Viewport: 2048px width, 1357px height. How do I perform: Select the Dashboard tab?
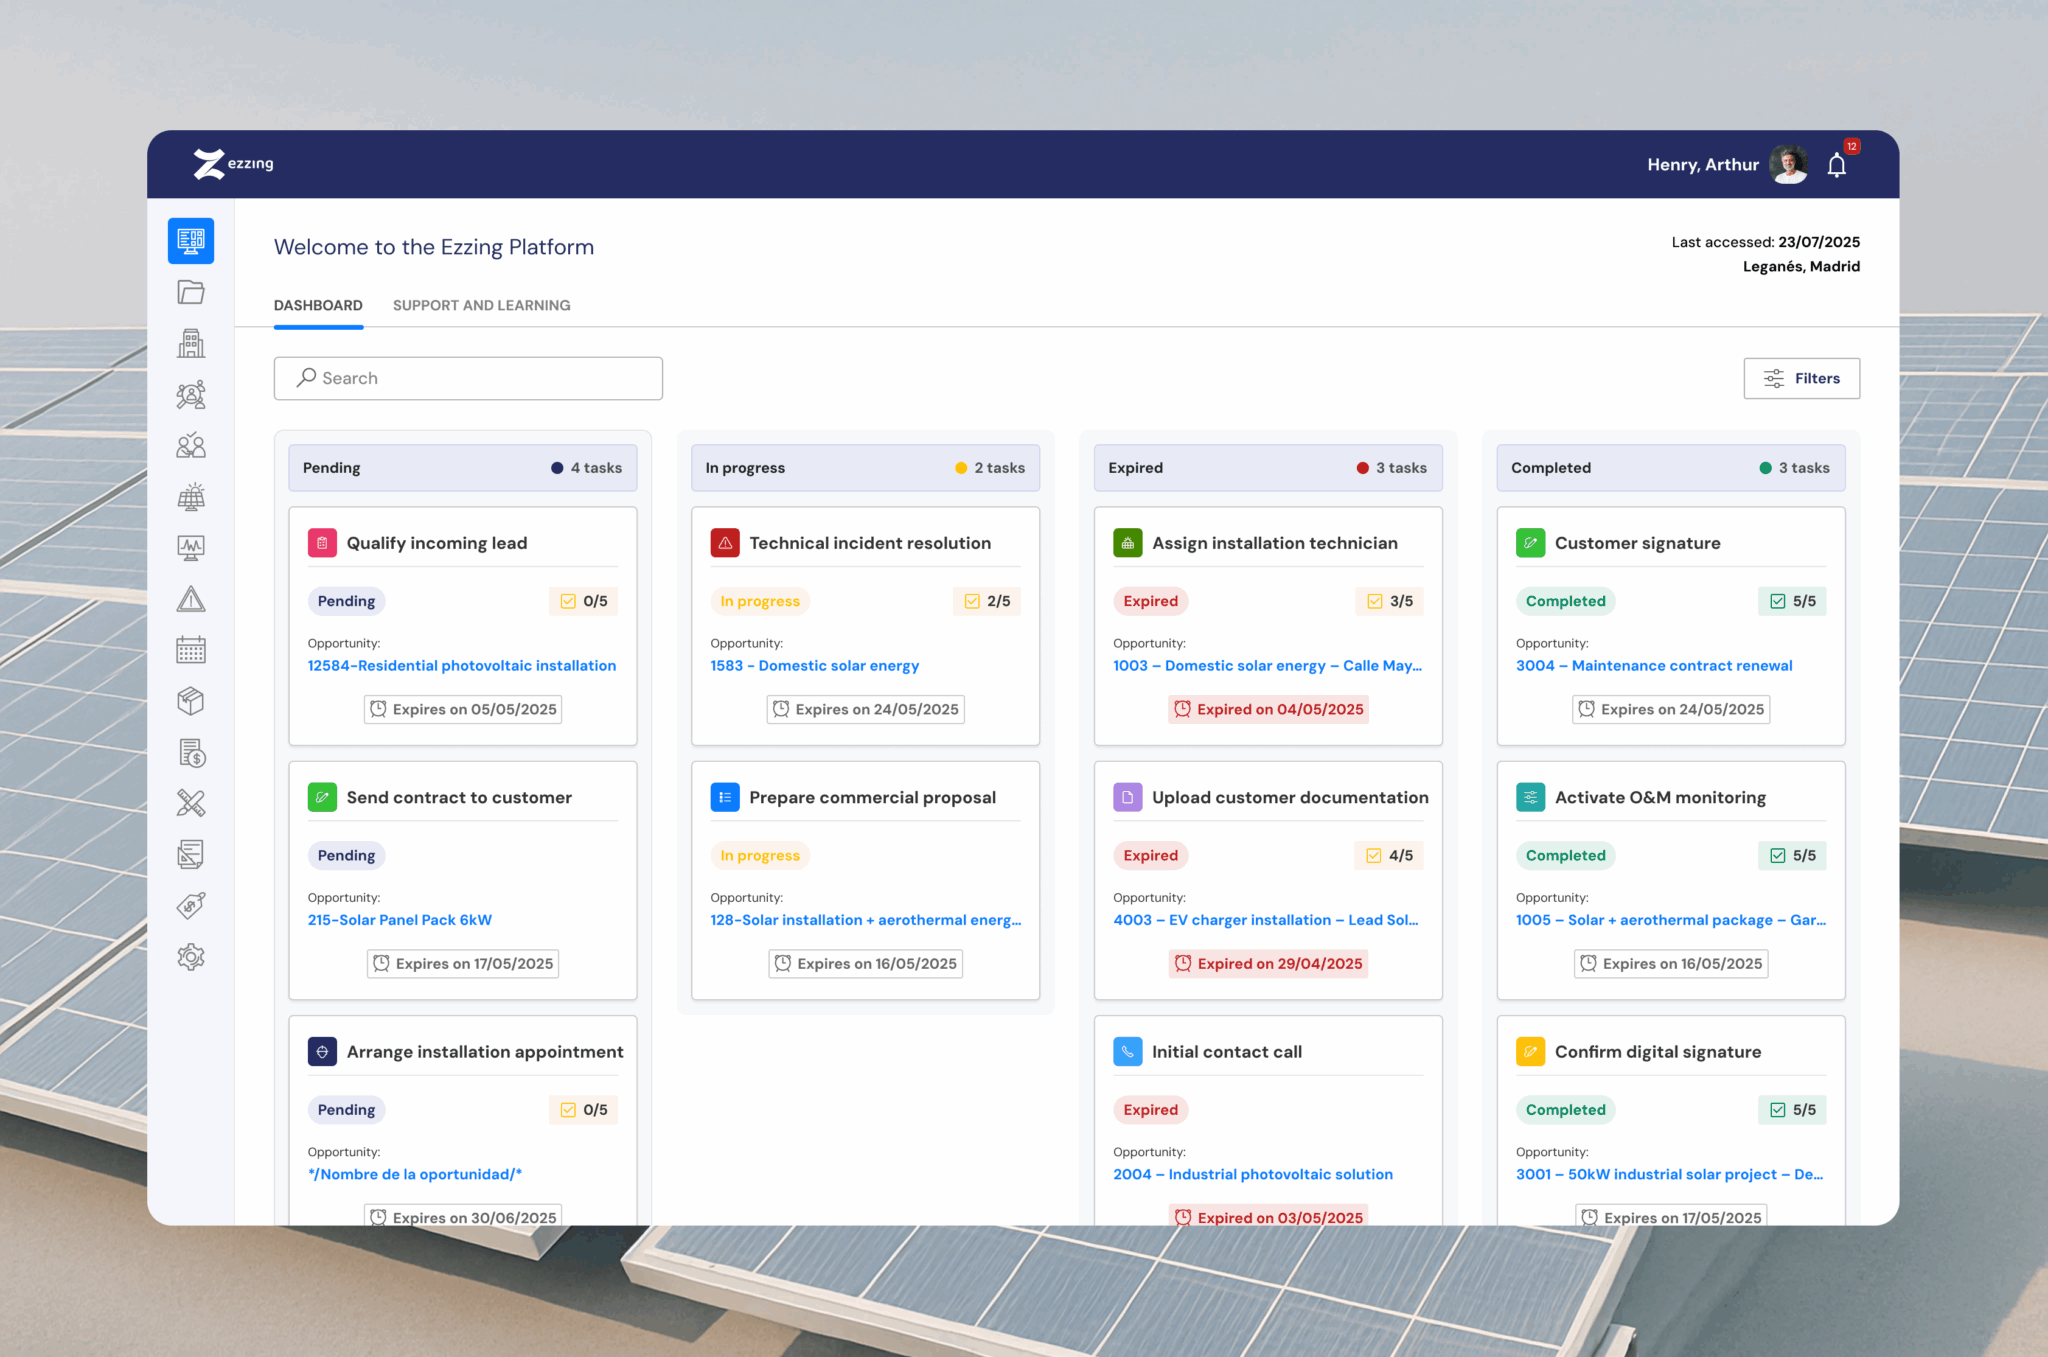coord(318,305)
